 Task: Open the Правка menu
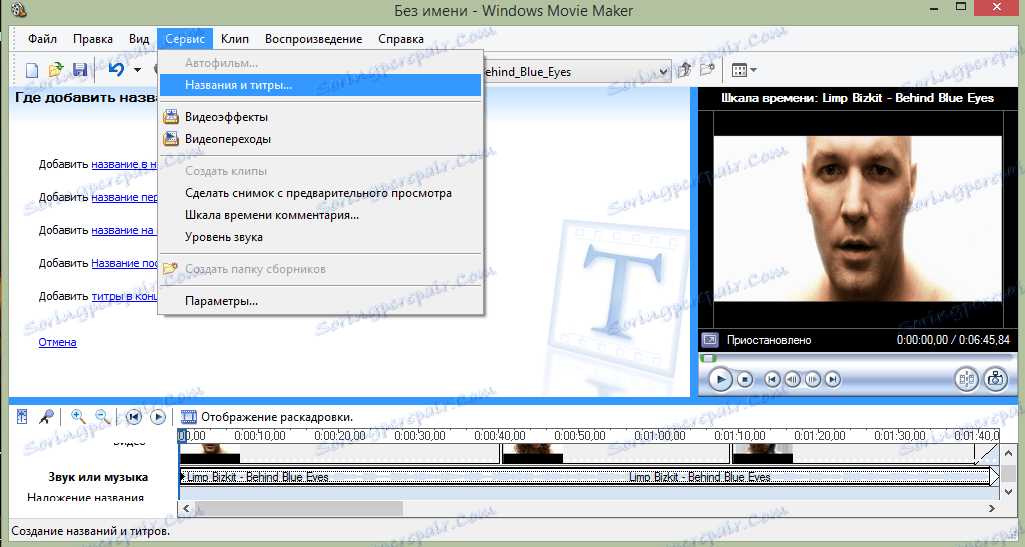coord(93,39)
